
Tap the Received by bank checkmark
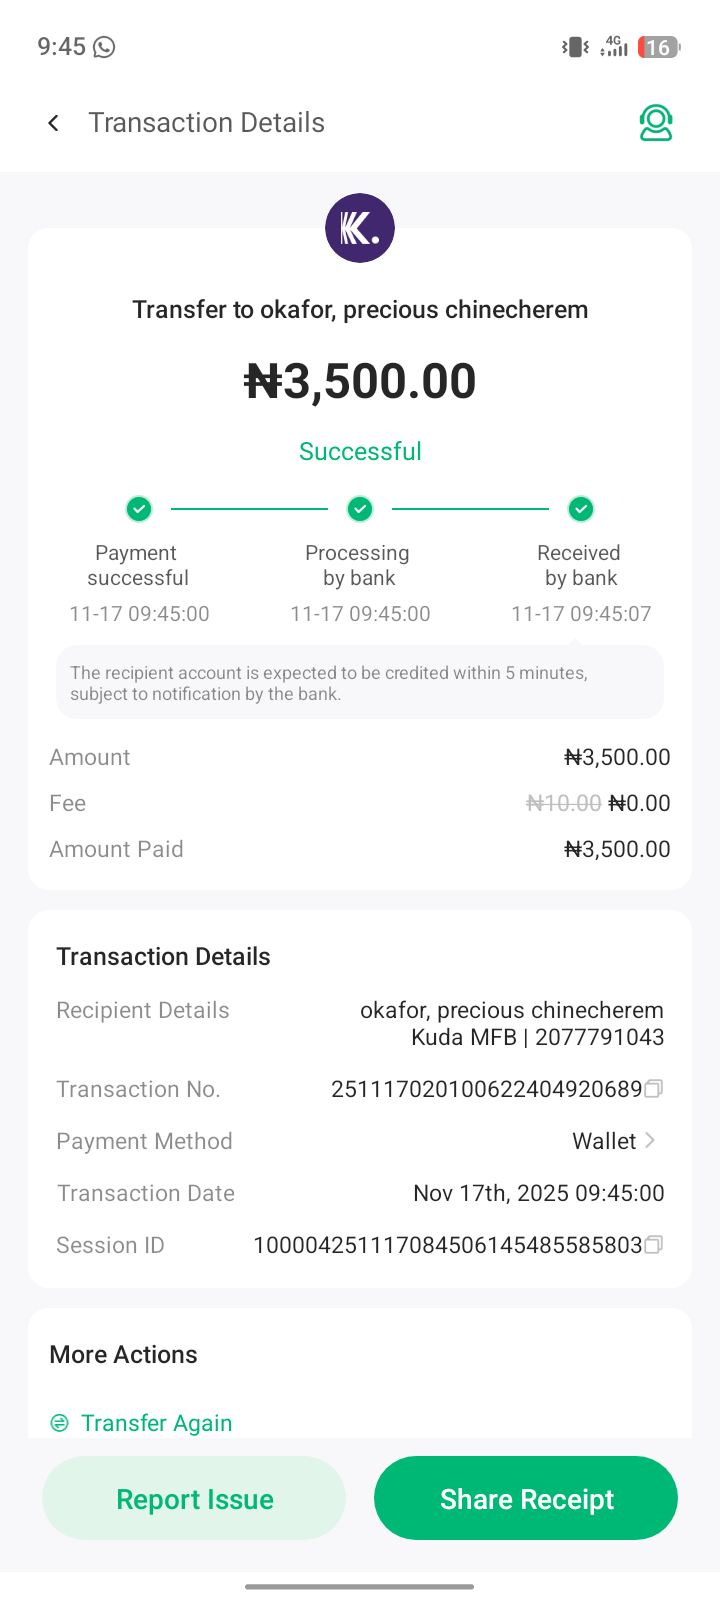coord(581,509)
